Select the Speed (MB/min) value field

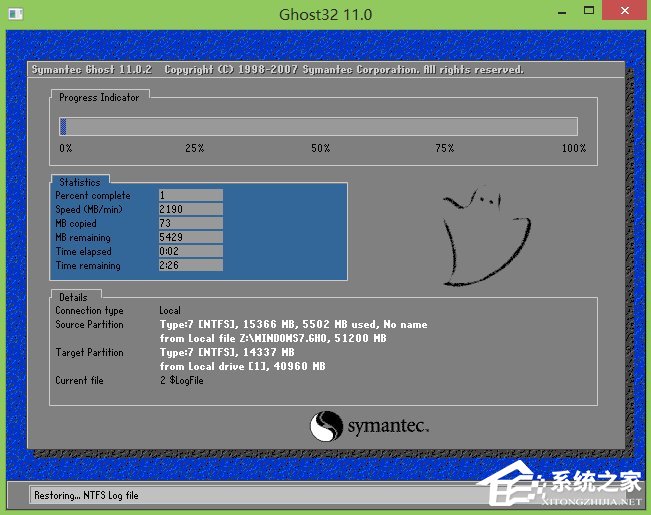pos(190,209)
